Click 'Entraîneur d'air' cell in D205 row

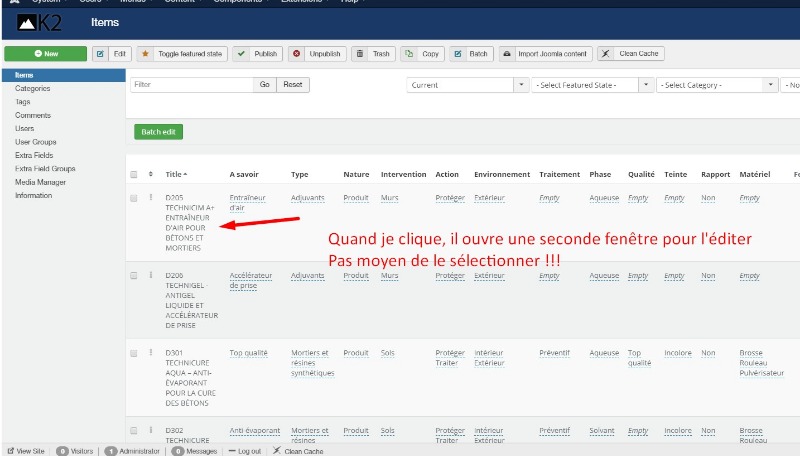coord(247,202)
